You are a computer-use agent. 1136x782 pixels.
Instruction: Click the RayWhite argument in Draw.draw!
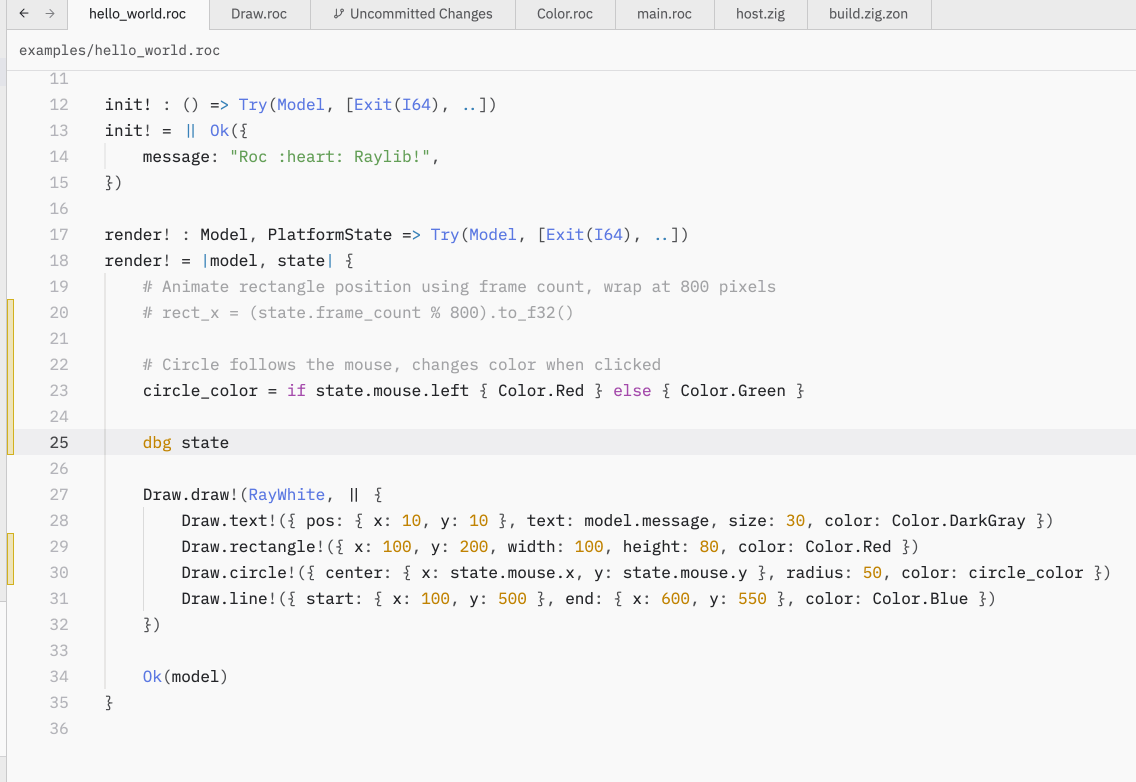click(x=287, y=494)
